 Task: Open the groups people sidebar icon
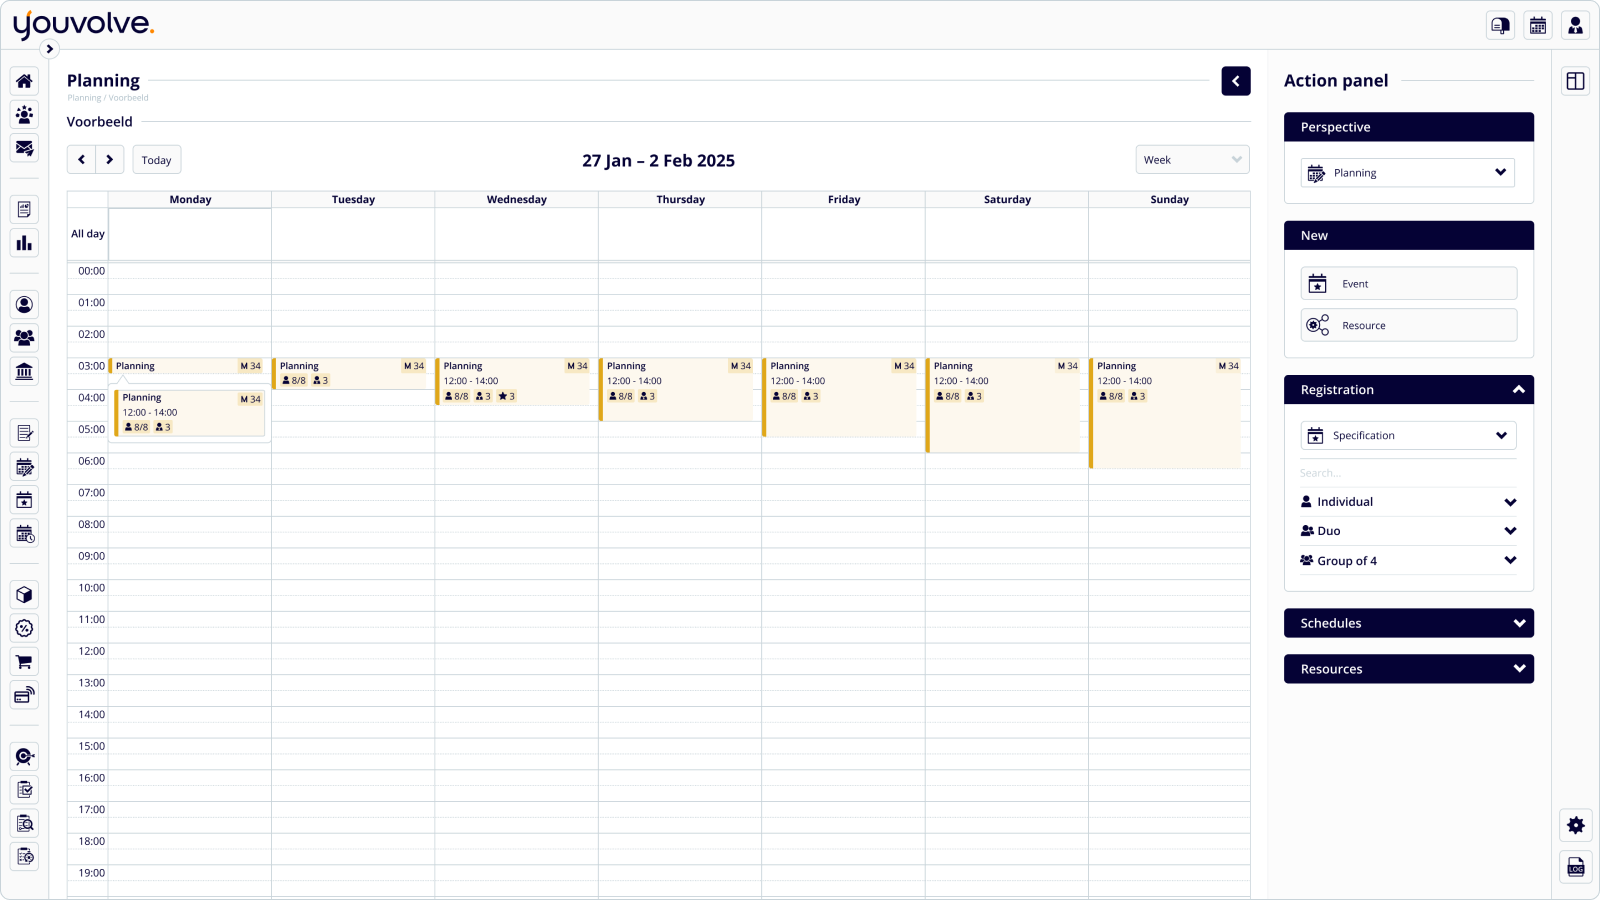point(24,338)
